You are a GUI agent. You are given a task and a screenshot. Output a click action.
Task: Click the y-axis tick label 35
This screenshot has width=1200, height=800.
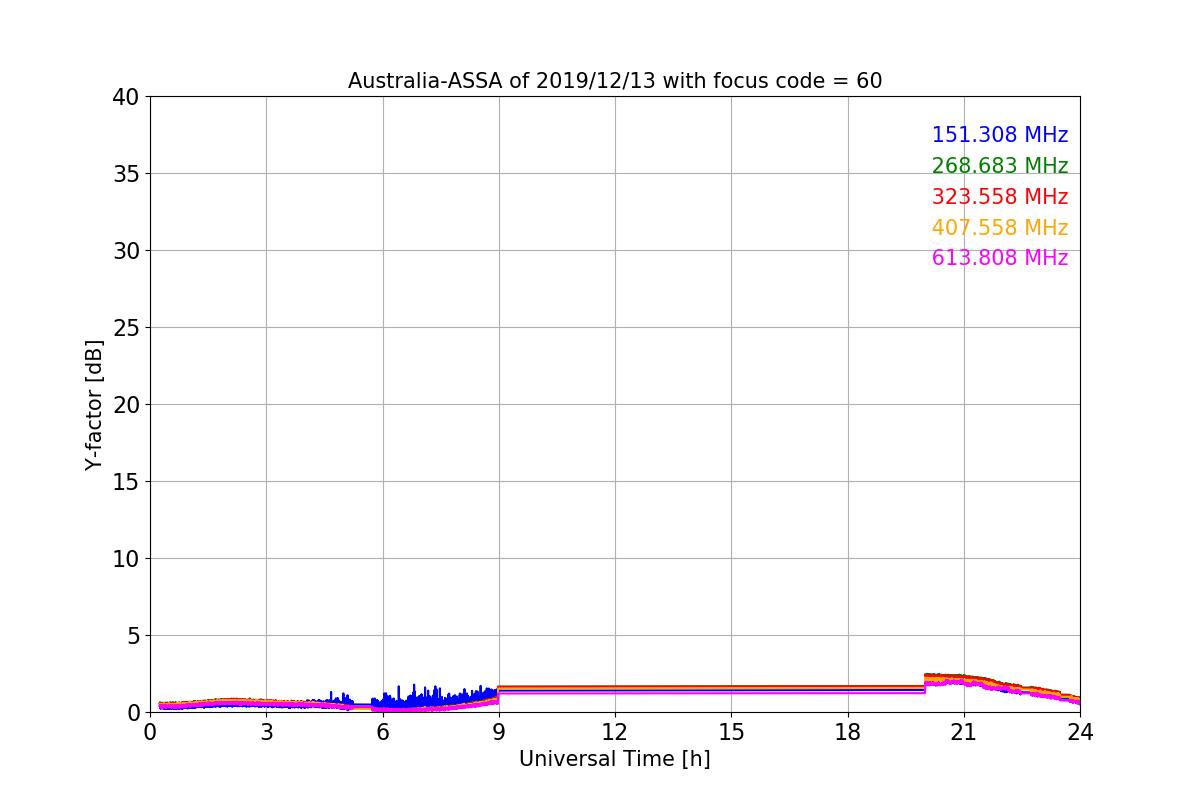pos(126,174)
